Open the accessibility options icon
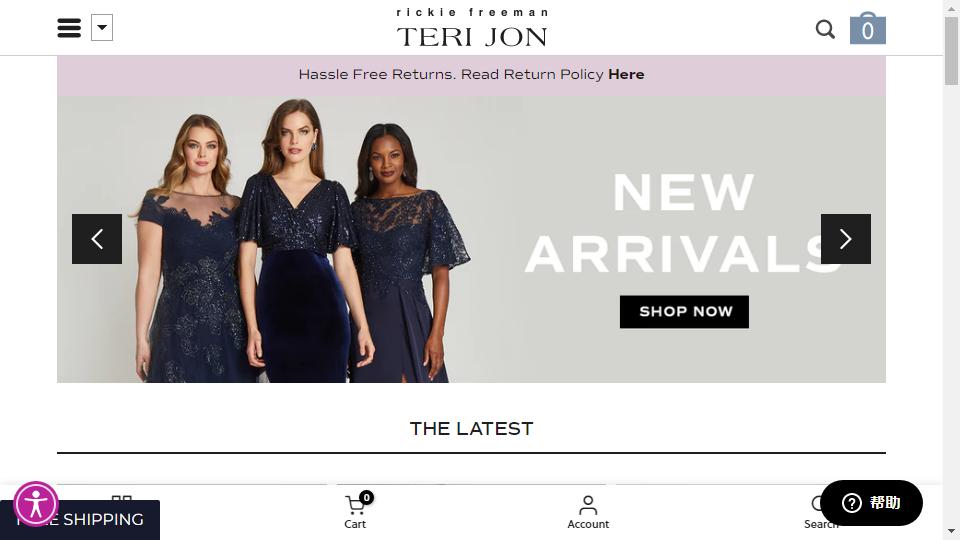Viewport: 960px width, 540px height. click(x=36, y=504)
